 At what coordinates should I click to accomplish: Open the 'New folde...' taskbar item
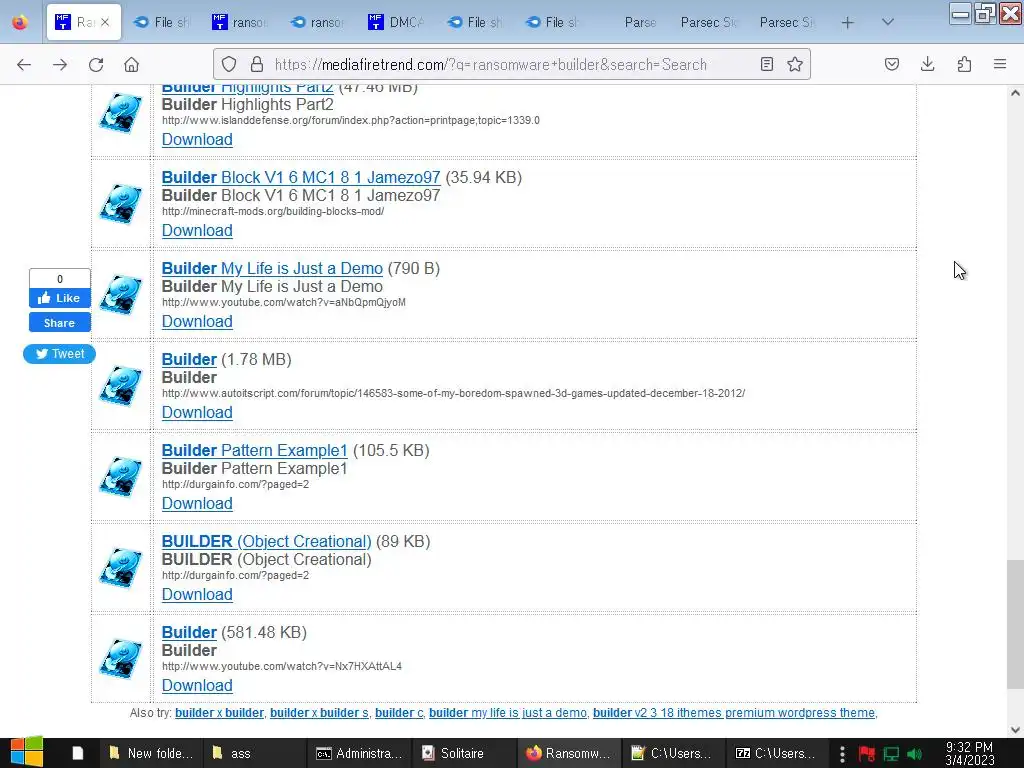[151, 753]
